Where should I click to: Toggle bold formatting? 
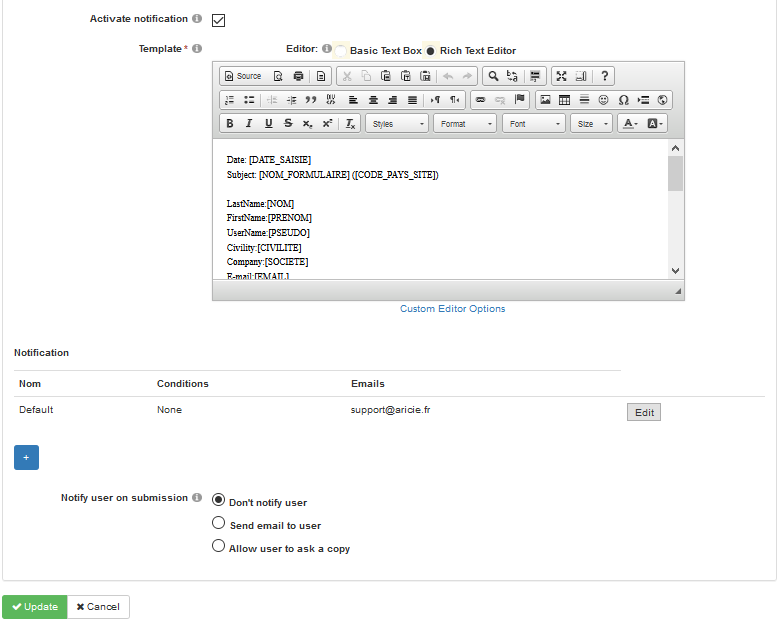tap(229, 124)
